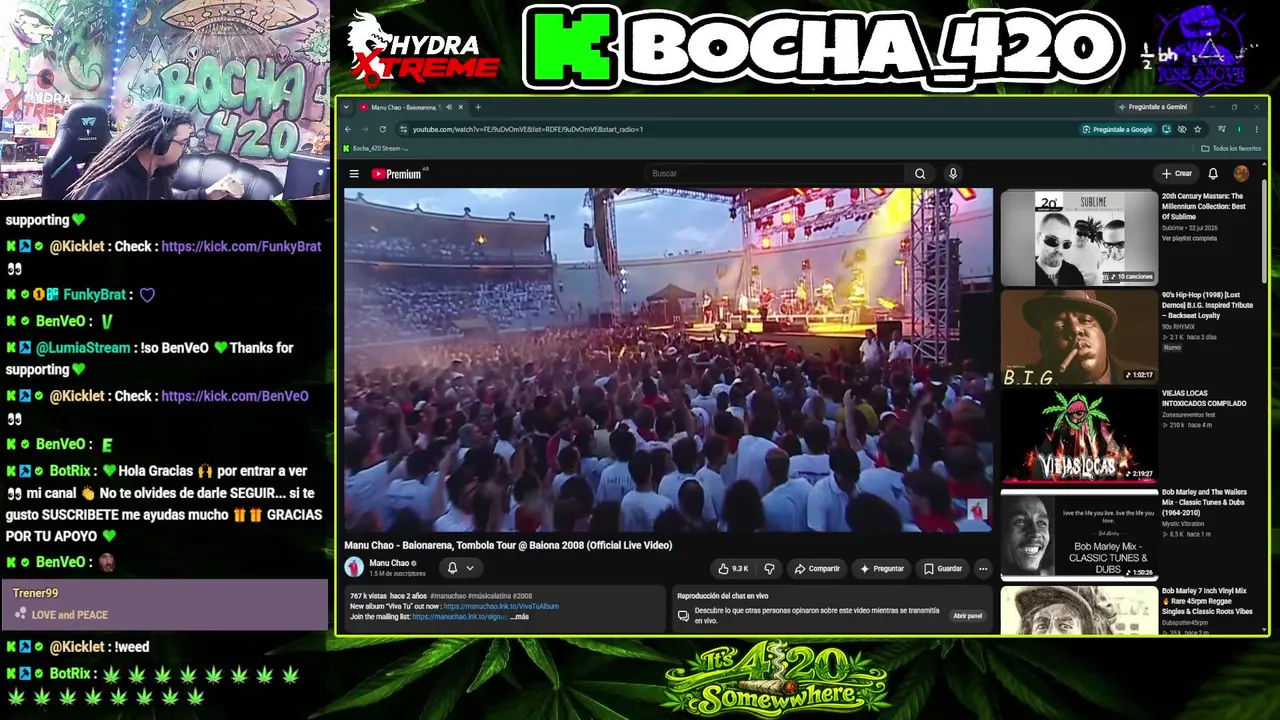The height and width of the screenshot is (720, 1280).
Task: Click the Manu Chao live video player
Action: point(668,360)
